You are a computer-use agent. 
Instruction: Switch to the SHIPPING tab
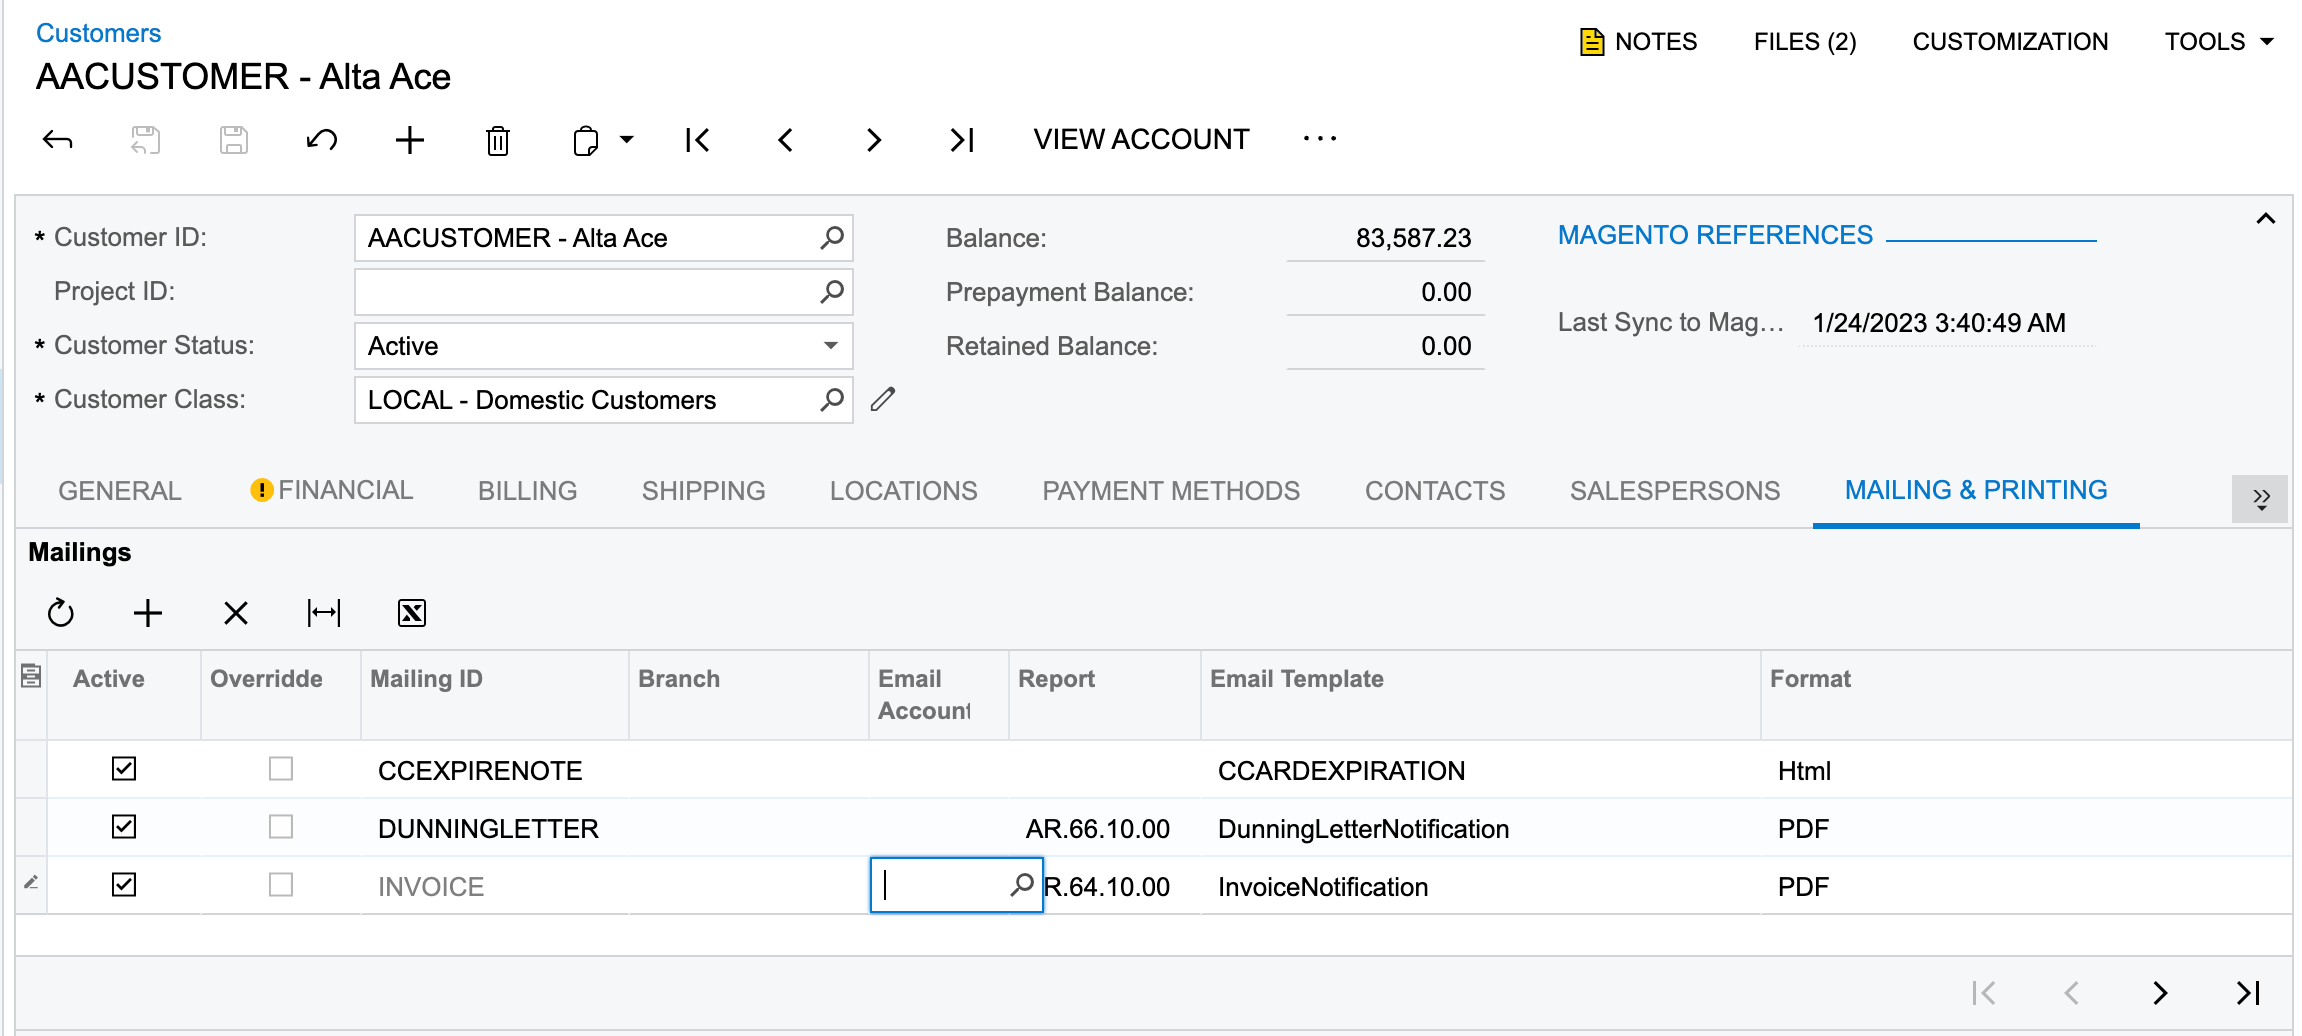(703, 491)
